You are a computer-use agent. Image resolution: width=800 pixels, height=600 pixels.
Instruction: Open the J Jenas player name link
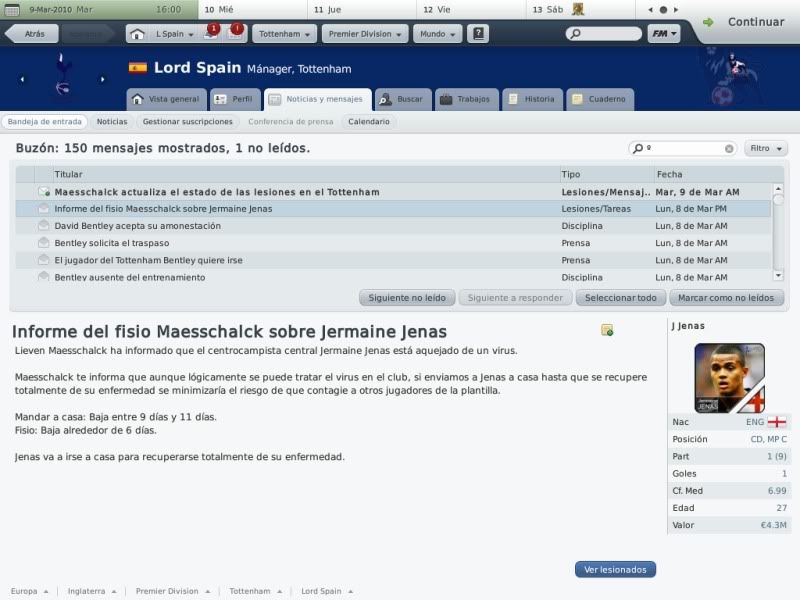click(x=688, y=326)
